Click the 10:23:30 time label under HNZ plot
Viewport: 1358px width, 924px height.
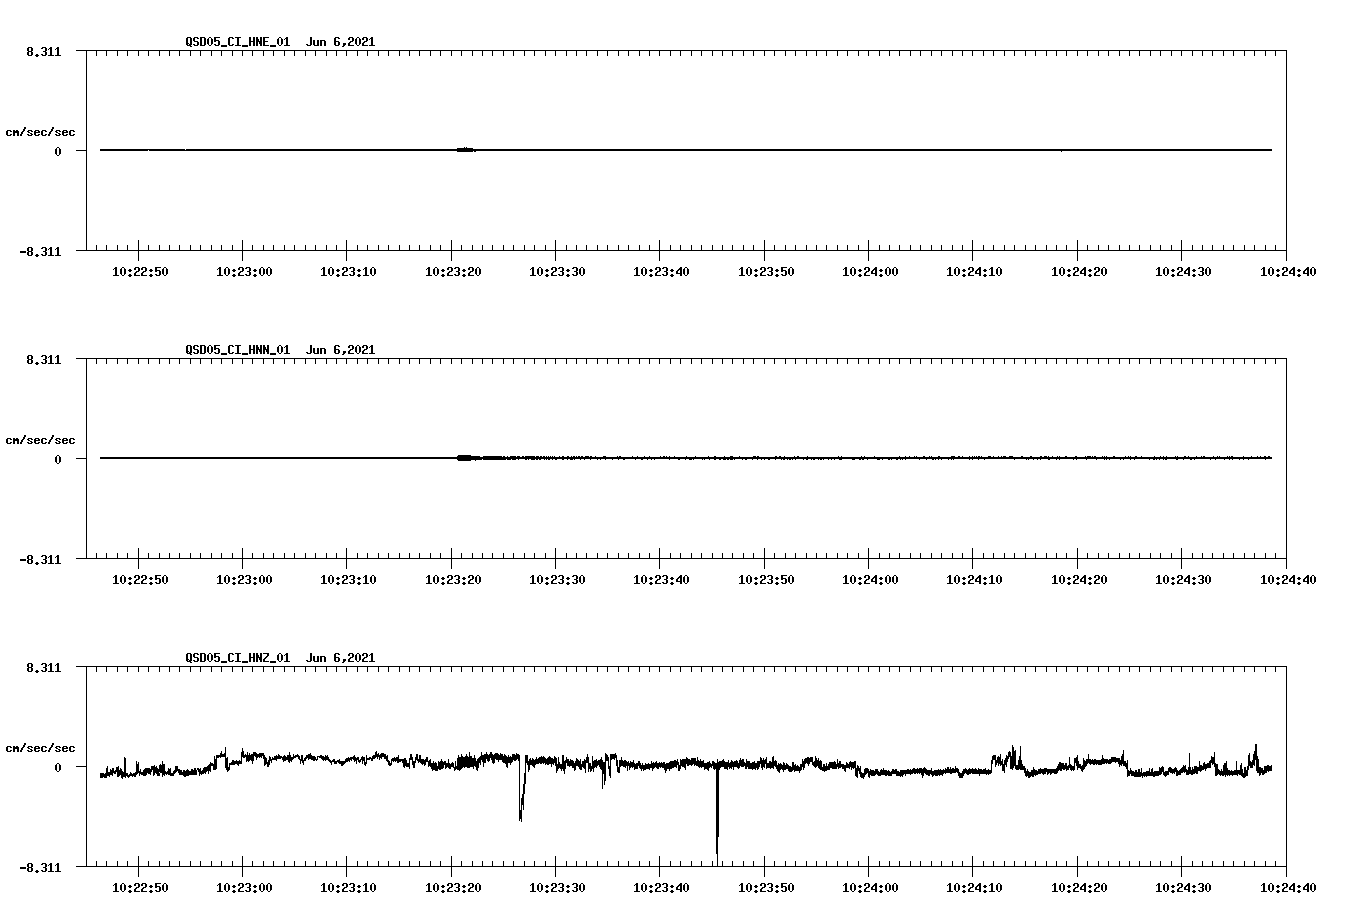[556, 887]
